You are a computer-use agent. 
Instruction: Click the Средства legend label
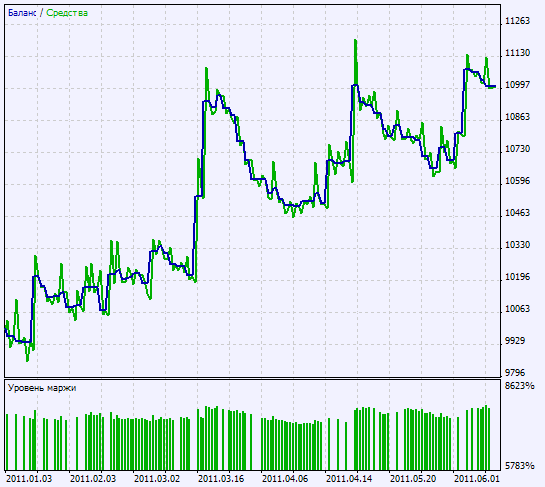pyautogui.click(x=67, y=13)
